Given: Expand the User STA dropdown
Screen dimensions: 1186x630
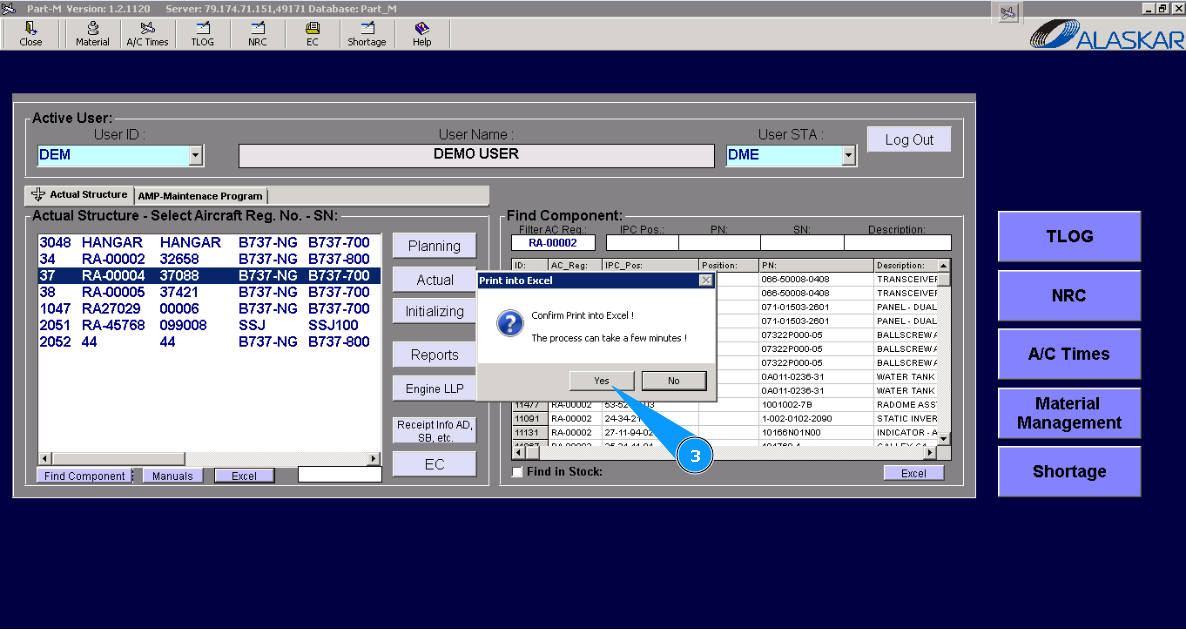Looking at the screenshot, I should pos(849,155).
